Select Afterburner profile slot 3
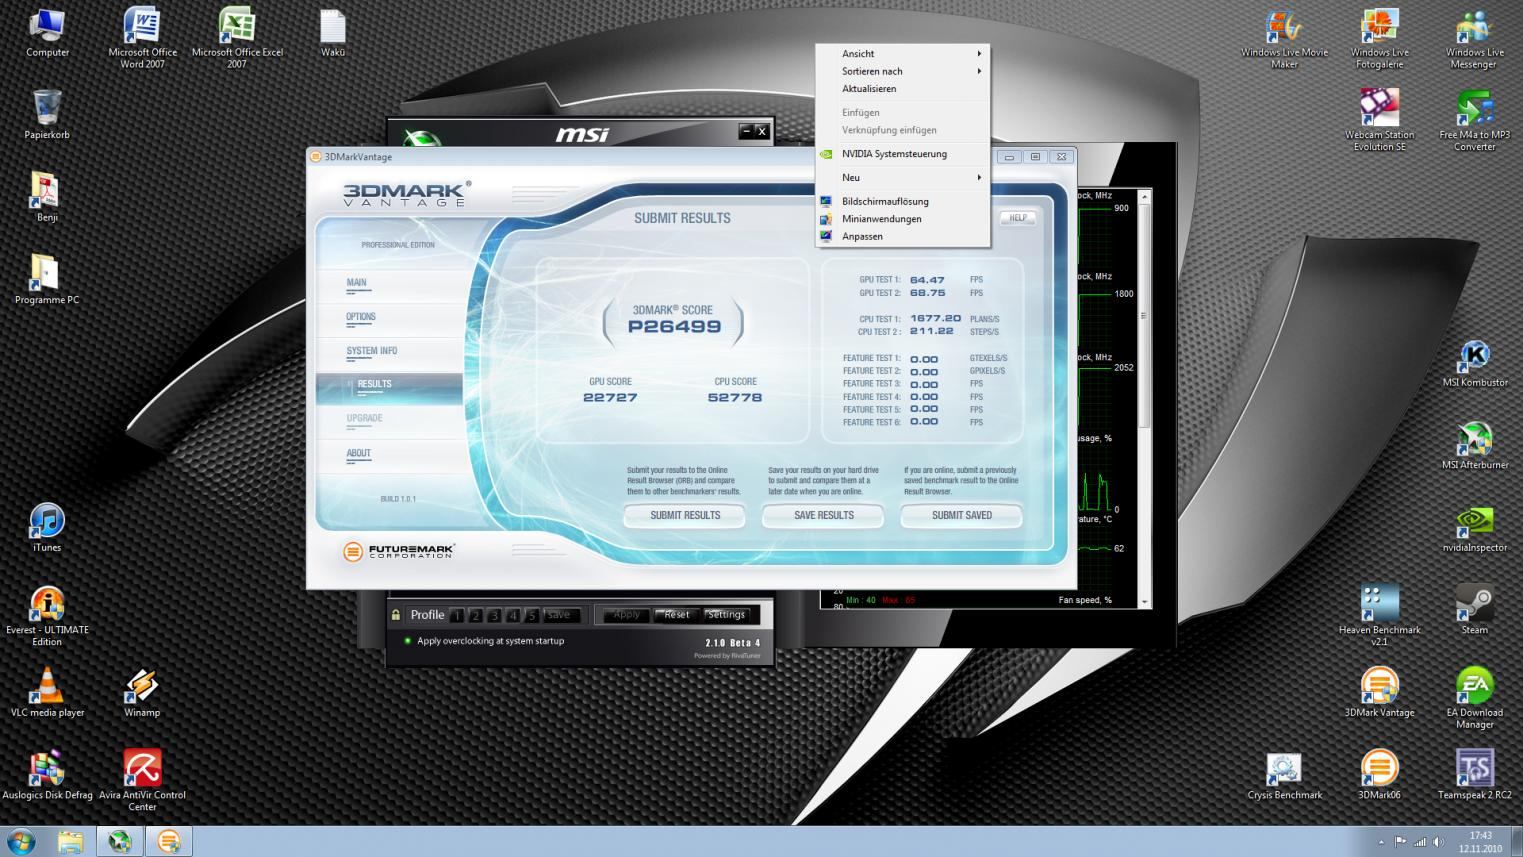Viewport: 1523px width, 857px height. (x=494, y=616)
